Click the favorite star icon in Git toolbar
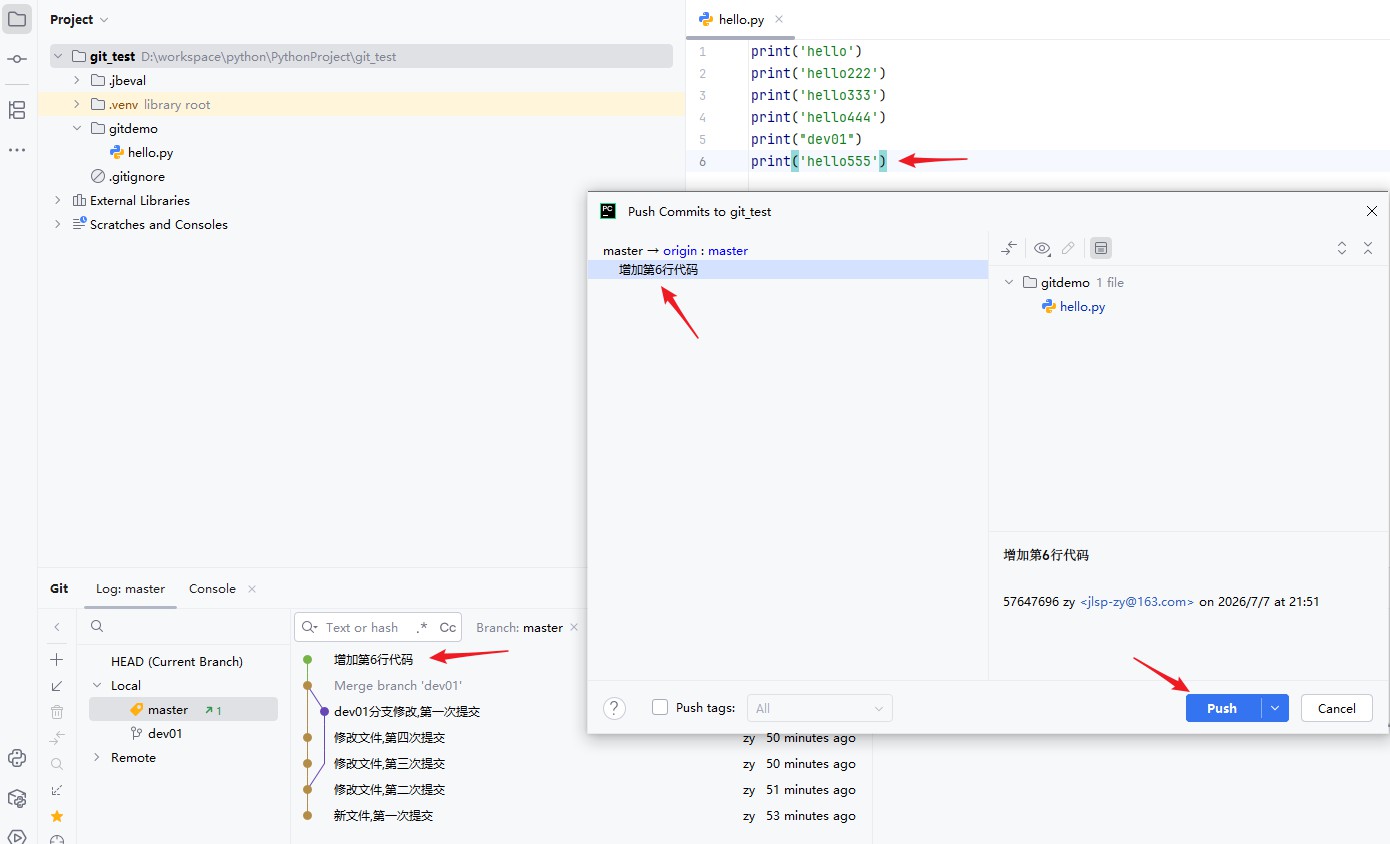Viewport: 1390px width, 844px height. click(57, 816)
